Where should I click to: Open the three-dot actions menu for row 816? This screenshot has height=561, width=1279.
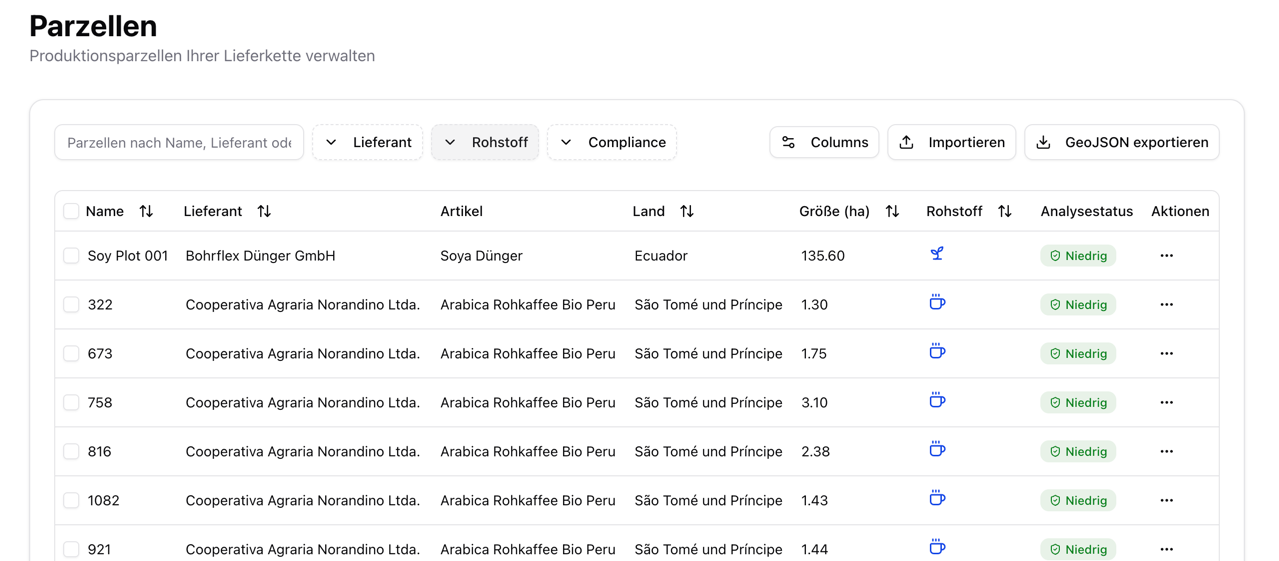[1167, 452]
